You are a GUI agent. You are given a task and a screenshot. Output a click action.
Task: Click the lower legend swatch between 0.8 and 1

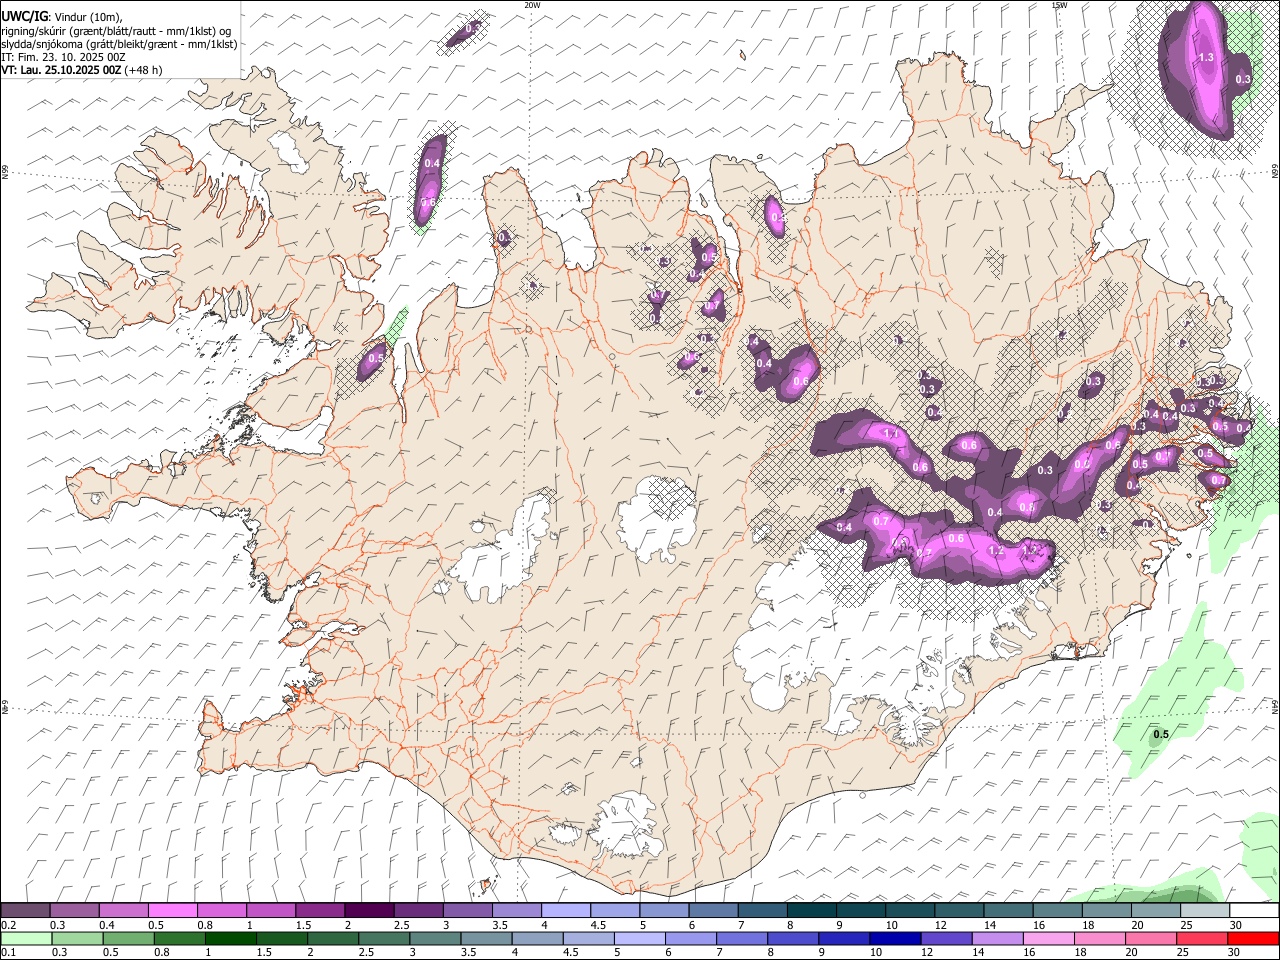tap(181, 939)
